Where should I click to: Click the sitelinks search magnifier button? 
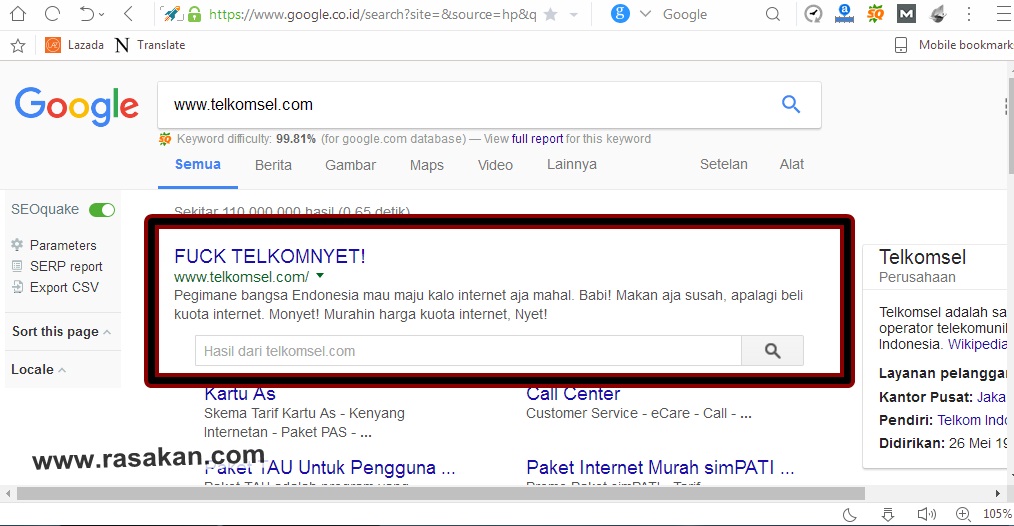coord(772,351)
